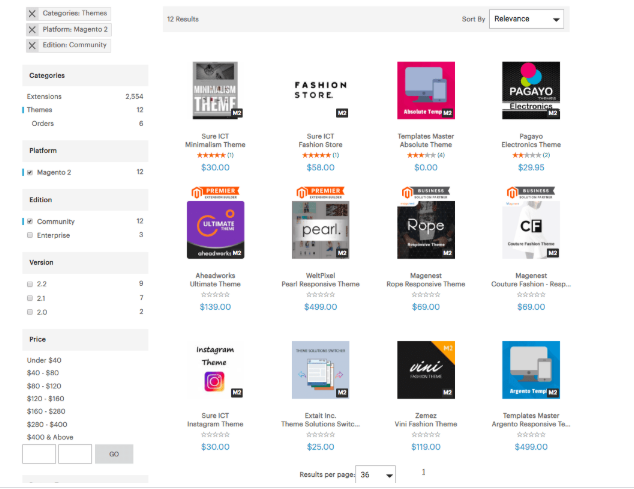Open the Absolute Theme pink thumbnail
634x489 pixels.
tap(426, 90)
